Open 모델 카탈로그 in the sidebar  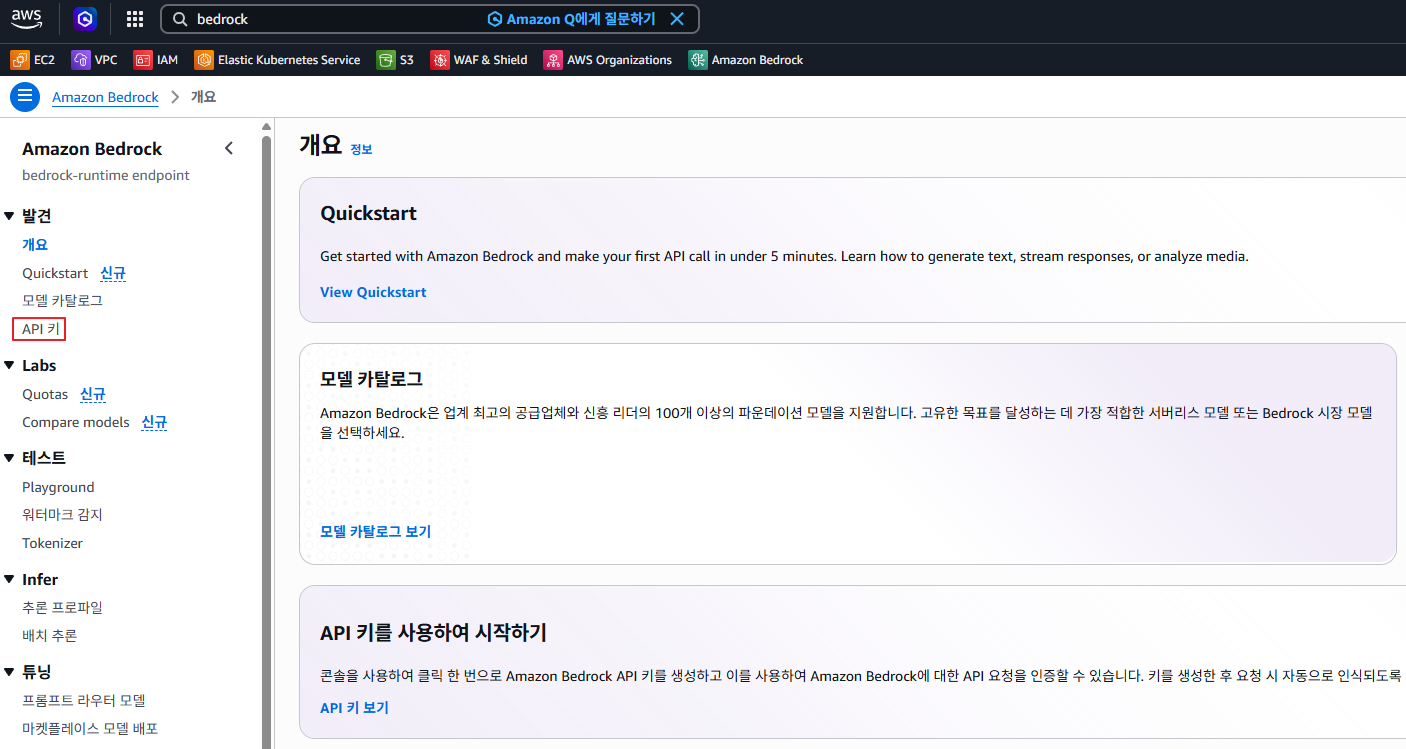point(62,300)
